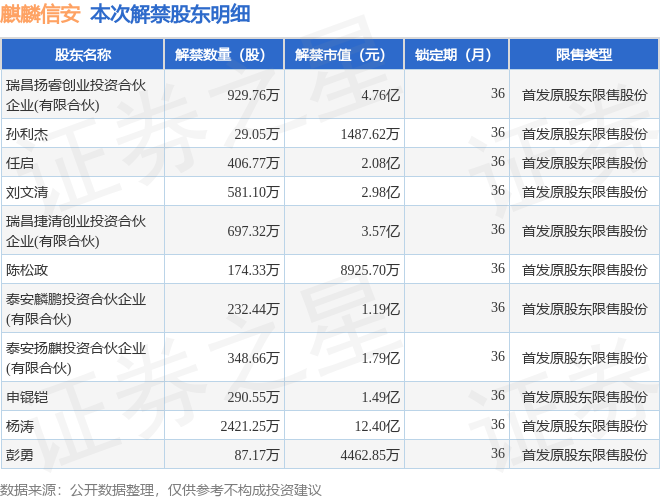This screenshot has width=660, height=499.
Task: Click the market value 12.40亿
Action: point(377,426)
